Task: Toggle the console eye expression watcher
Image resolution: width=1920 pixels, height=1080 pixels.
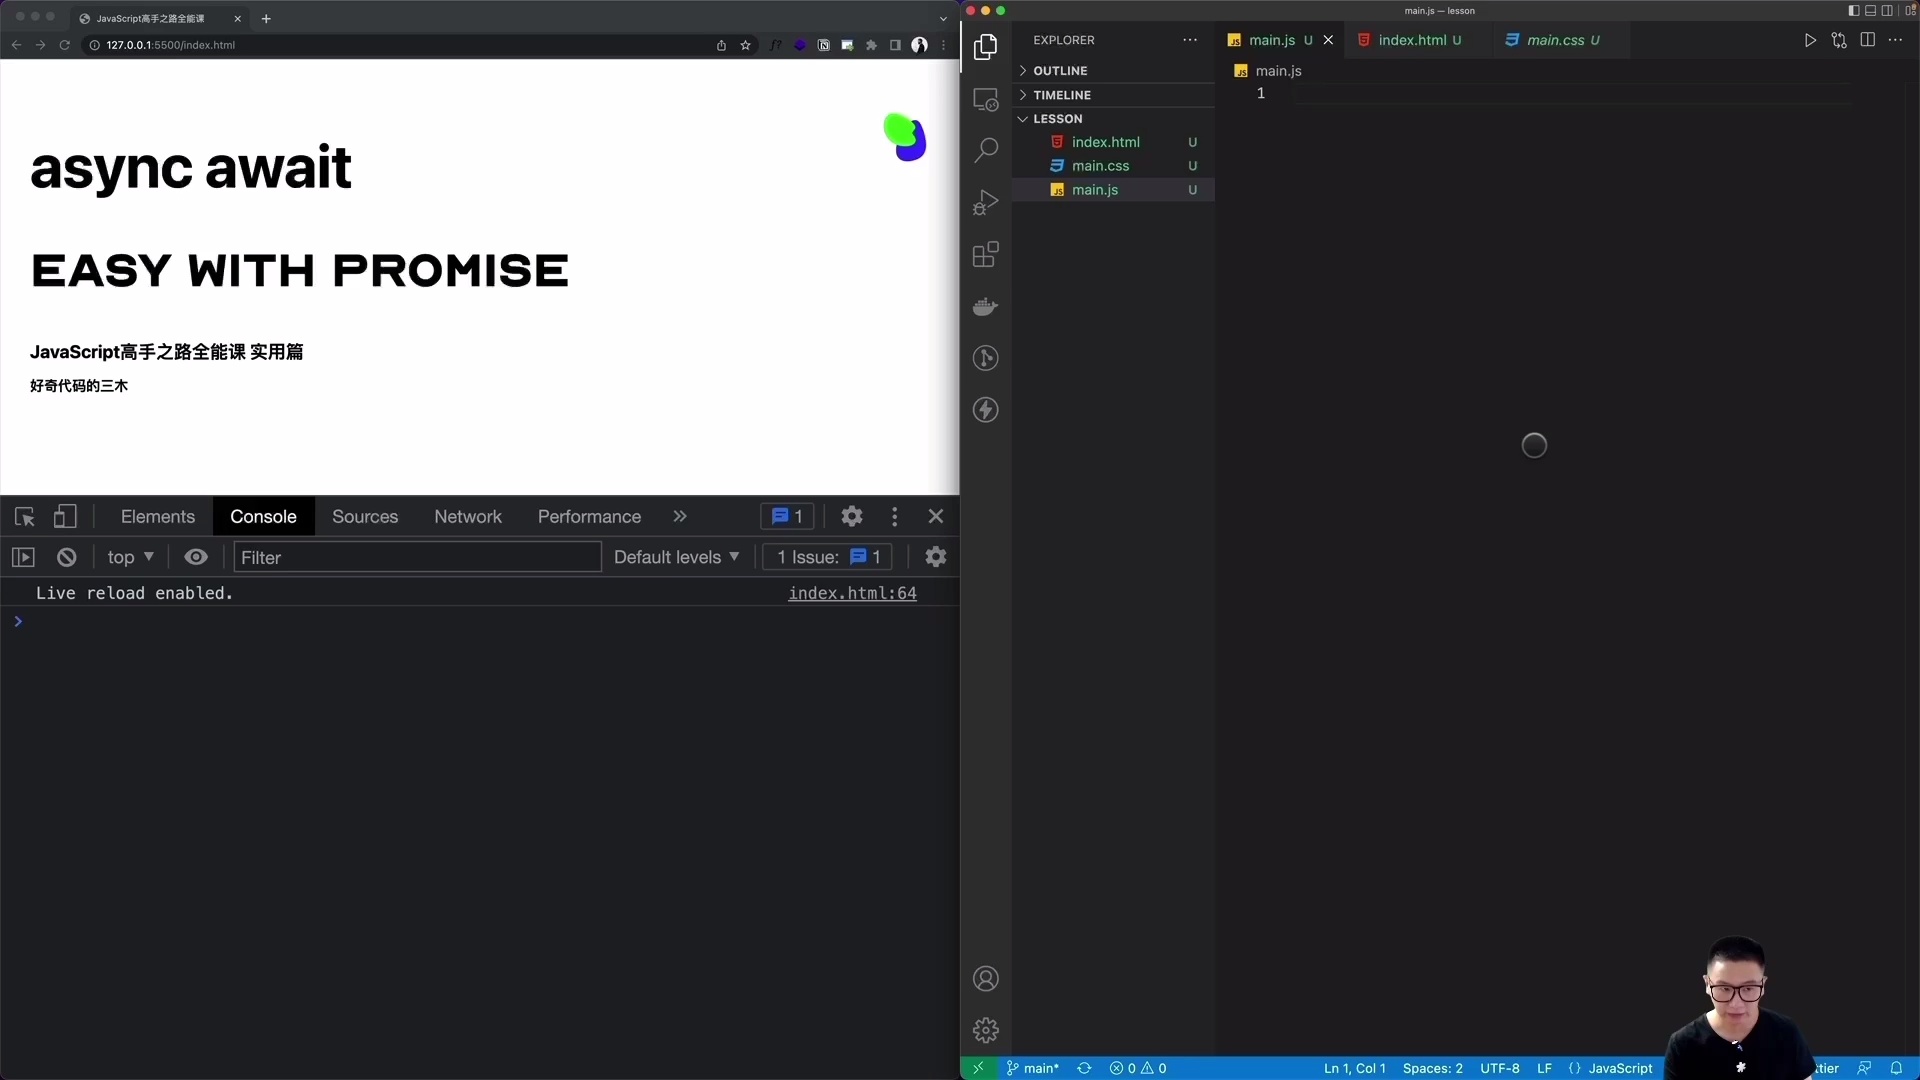Action: (x=196, y=557)
